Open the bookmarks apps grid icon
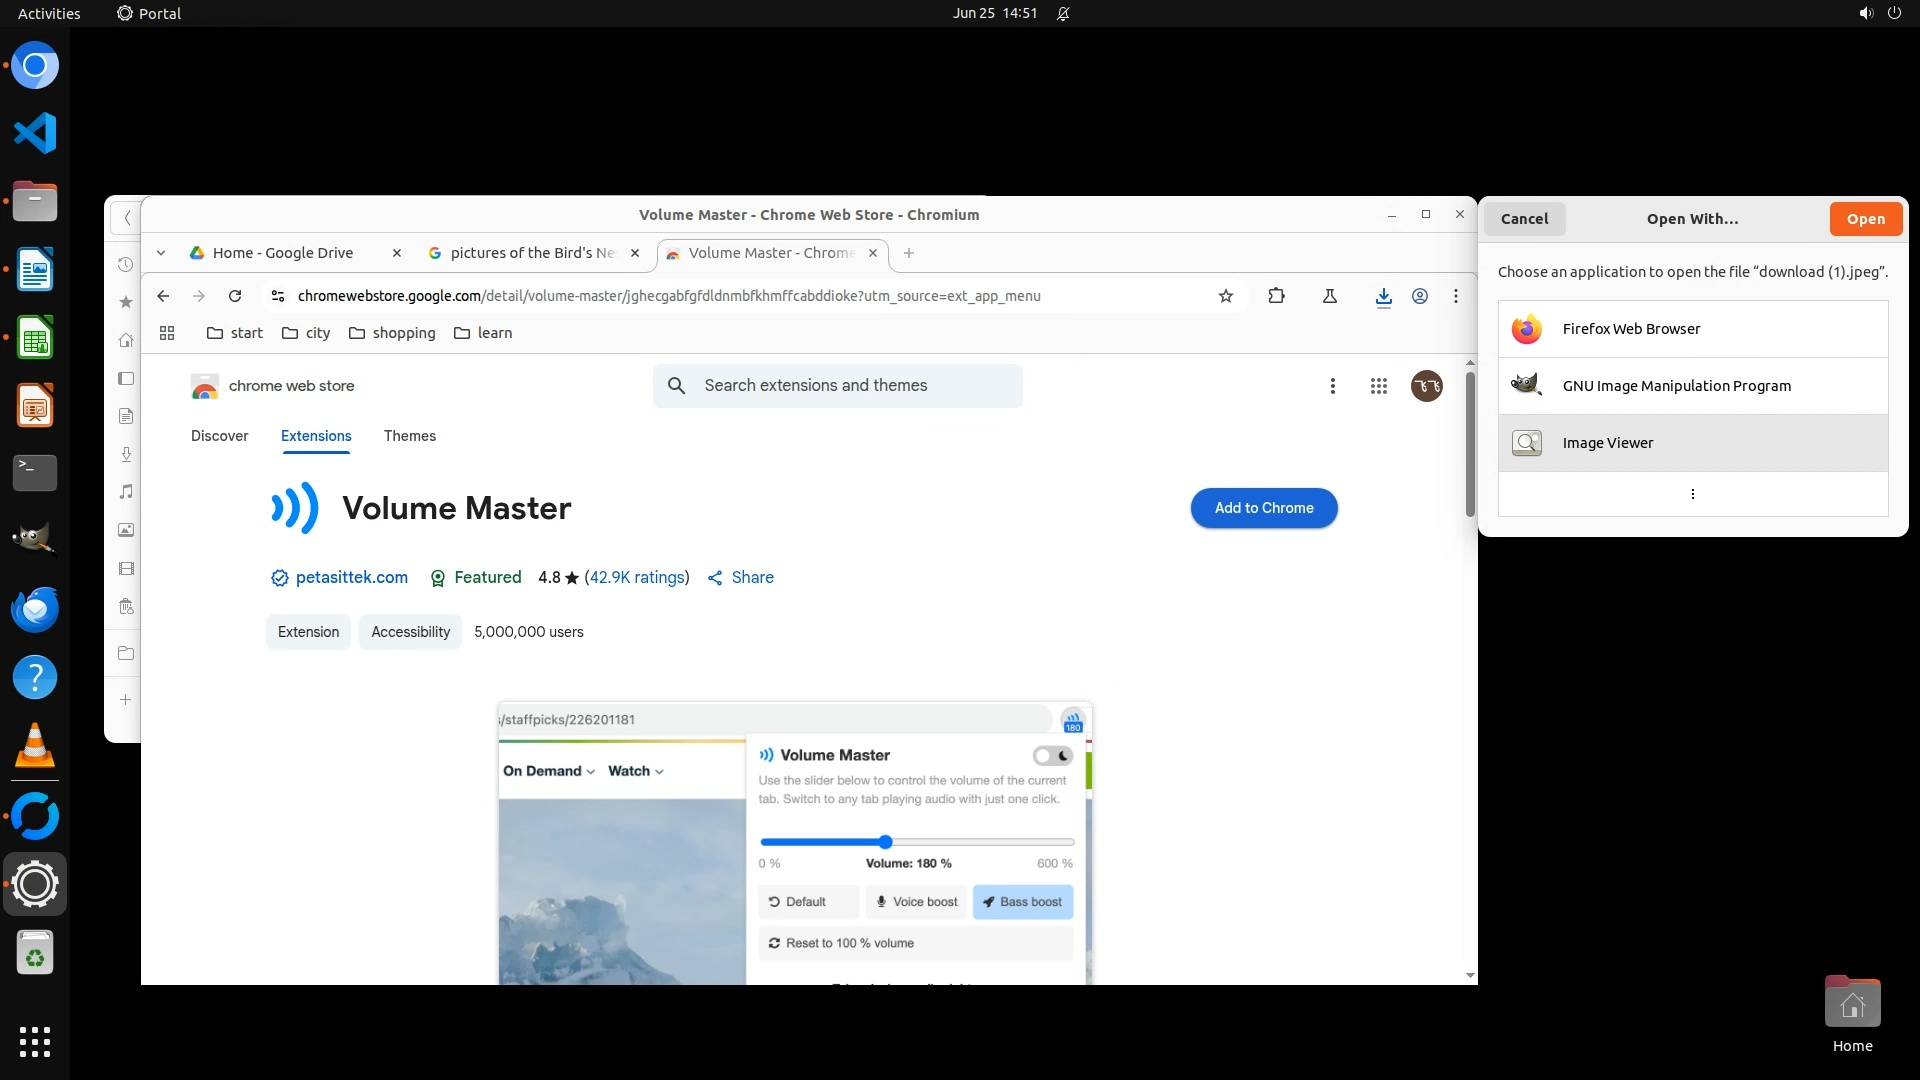 [167, 333]
